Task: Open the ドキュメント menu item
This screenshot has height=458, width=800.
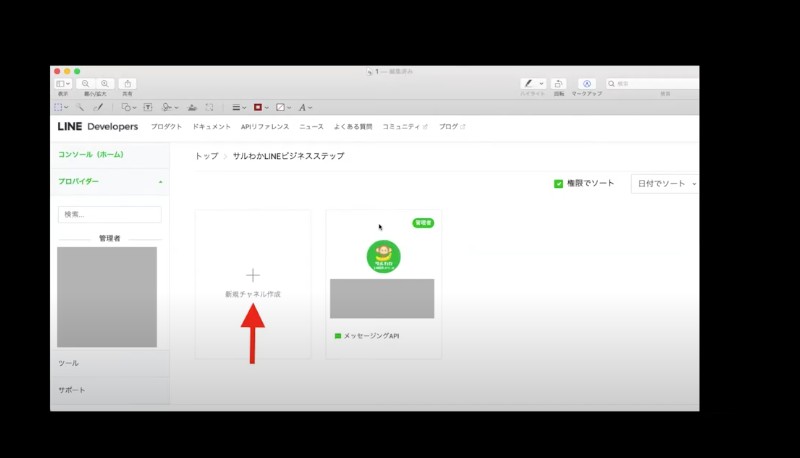Action: (211, 126)
